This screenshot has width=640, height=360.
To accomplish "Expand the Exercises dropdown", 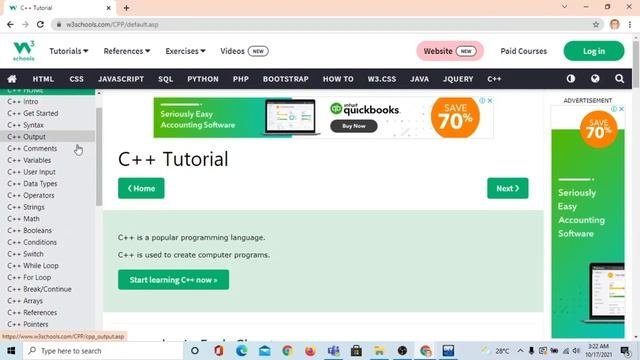I will (185, 51).
